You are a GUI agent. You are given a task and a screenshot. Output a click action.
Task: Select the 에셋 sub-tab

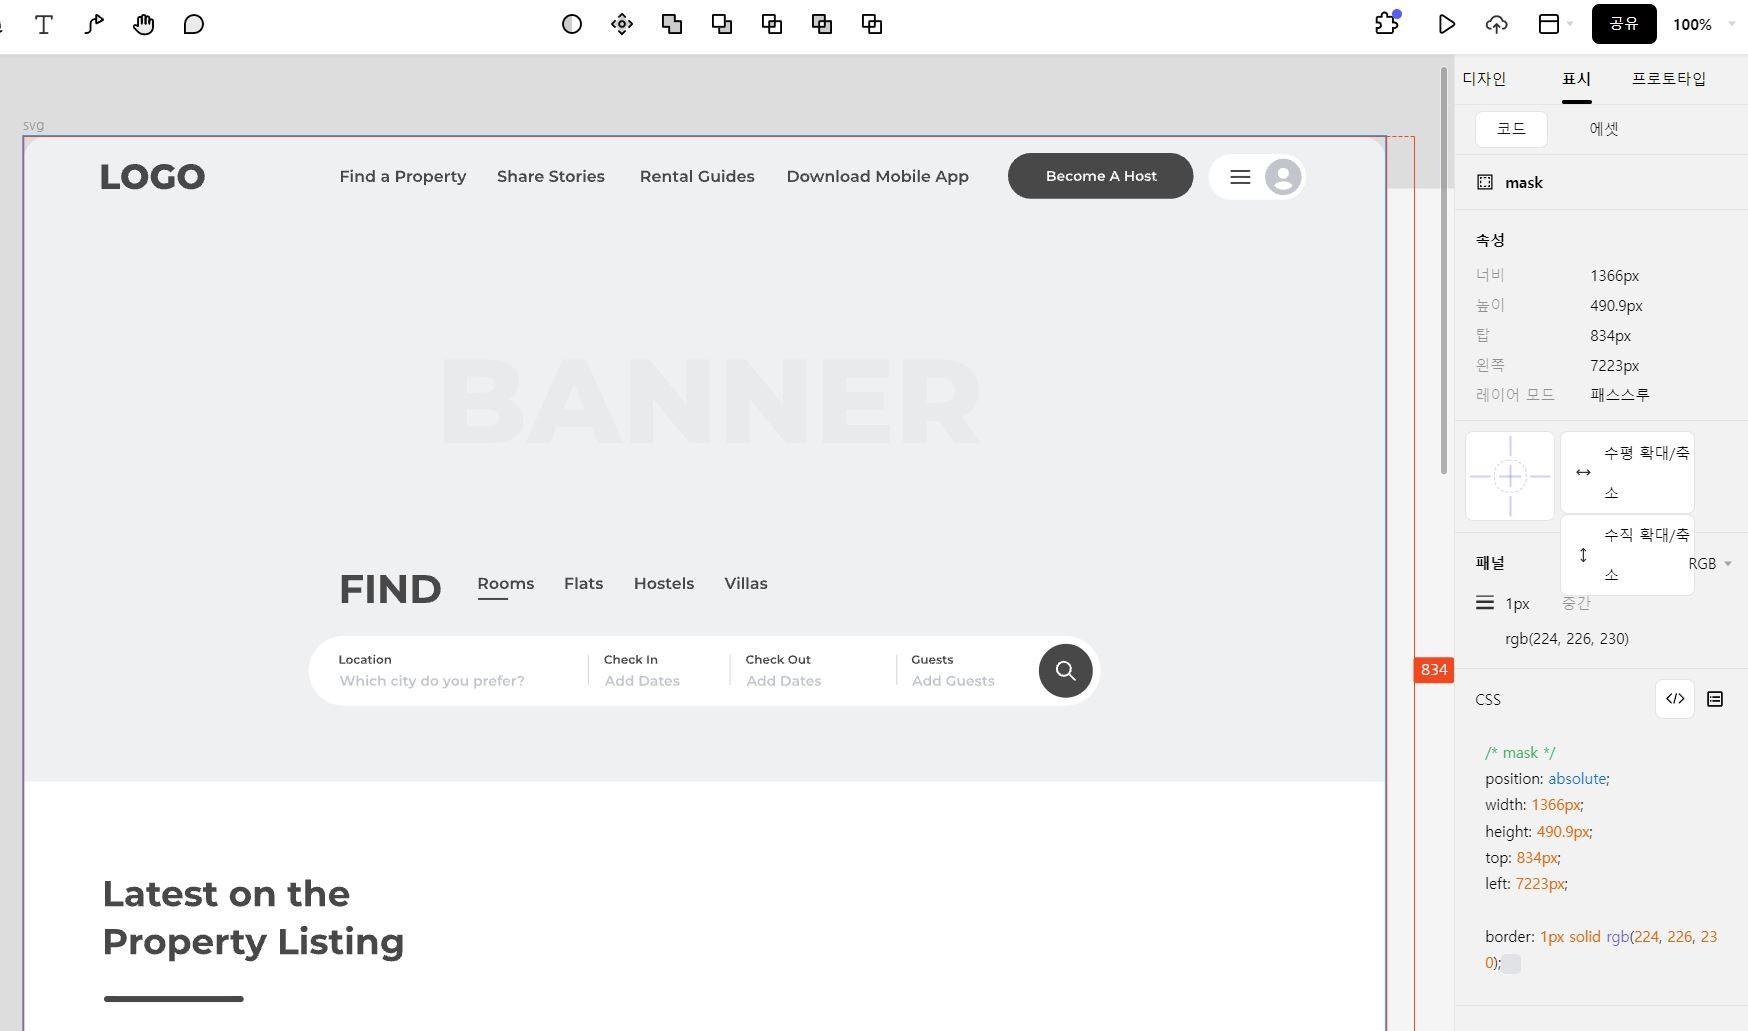tap(1604, 129)
